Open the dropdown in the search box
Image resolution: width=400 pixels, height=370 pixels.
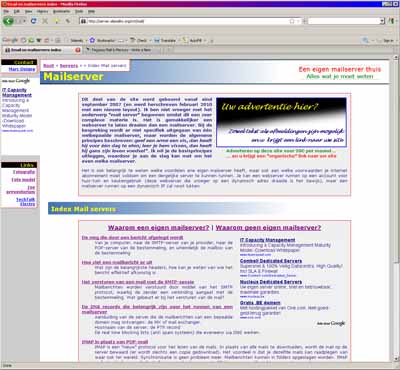click(x=382, y=21)
